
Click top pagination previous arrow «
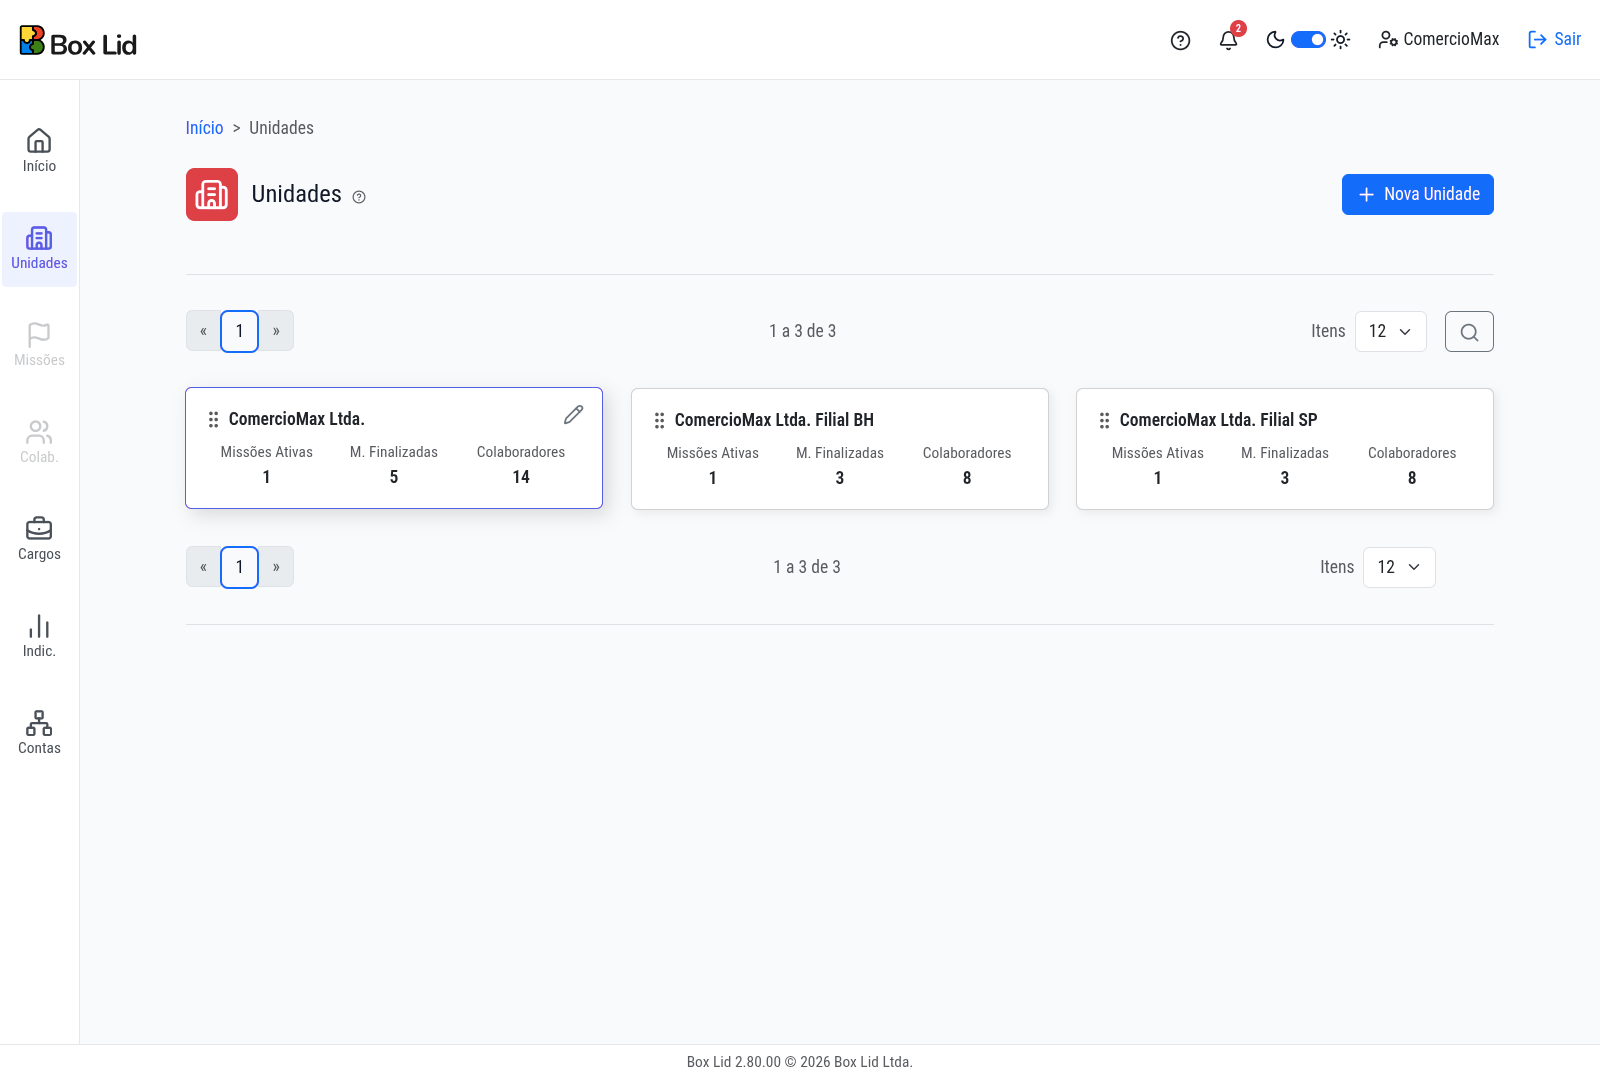[203, 331]
